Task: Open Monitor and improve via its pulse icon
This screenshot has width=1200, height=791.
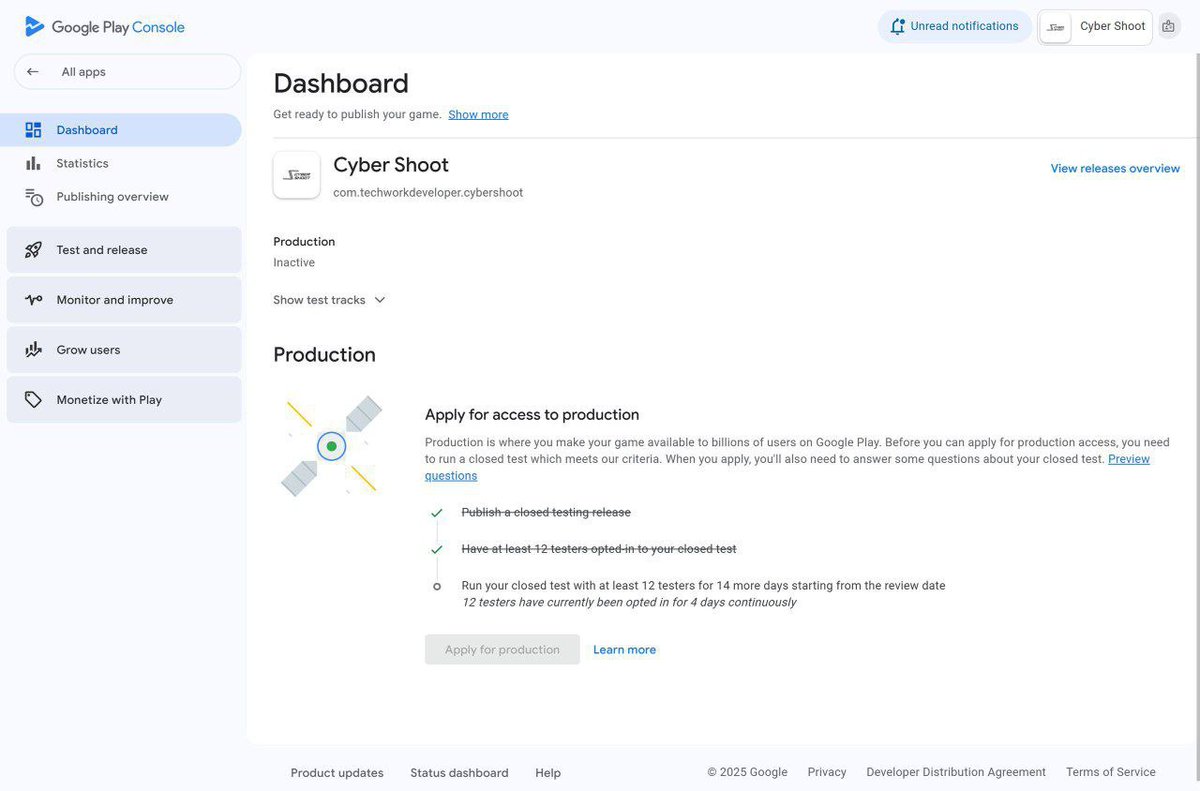Action: point(33,299)
